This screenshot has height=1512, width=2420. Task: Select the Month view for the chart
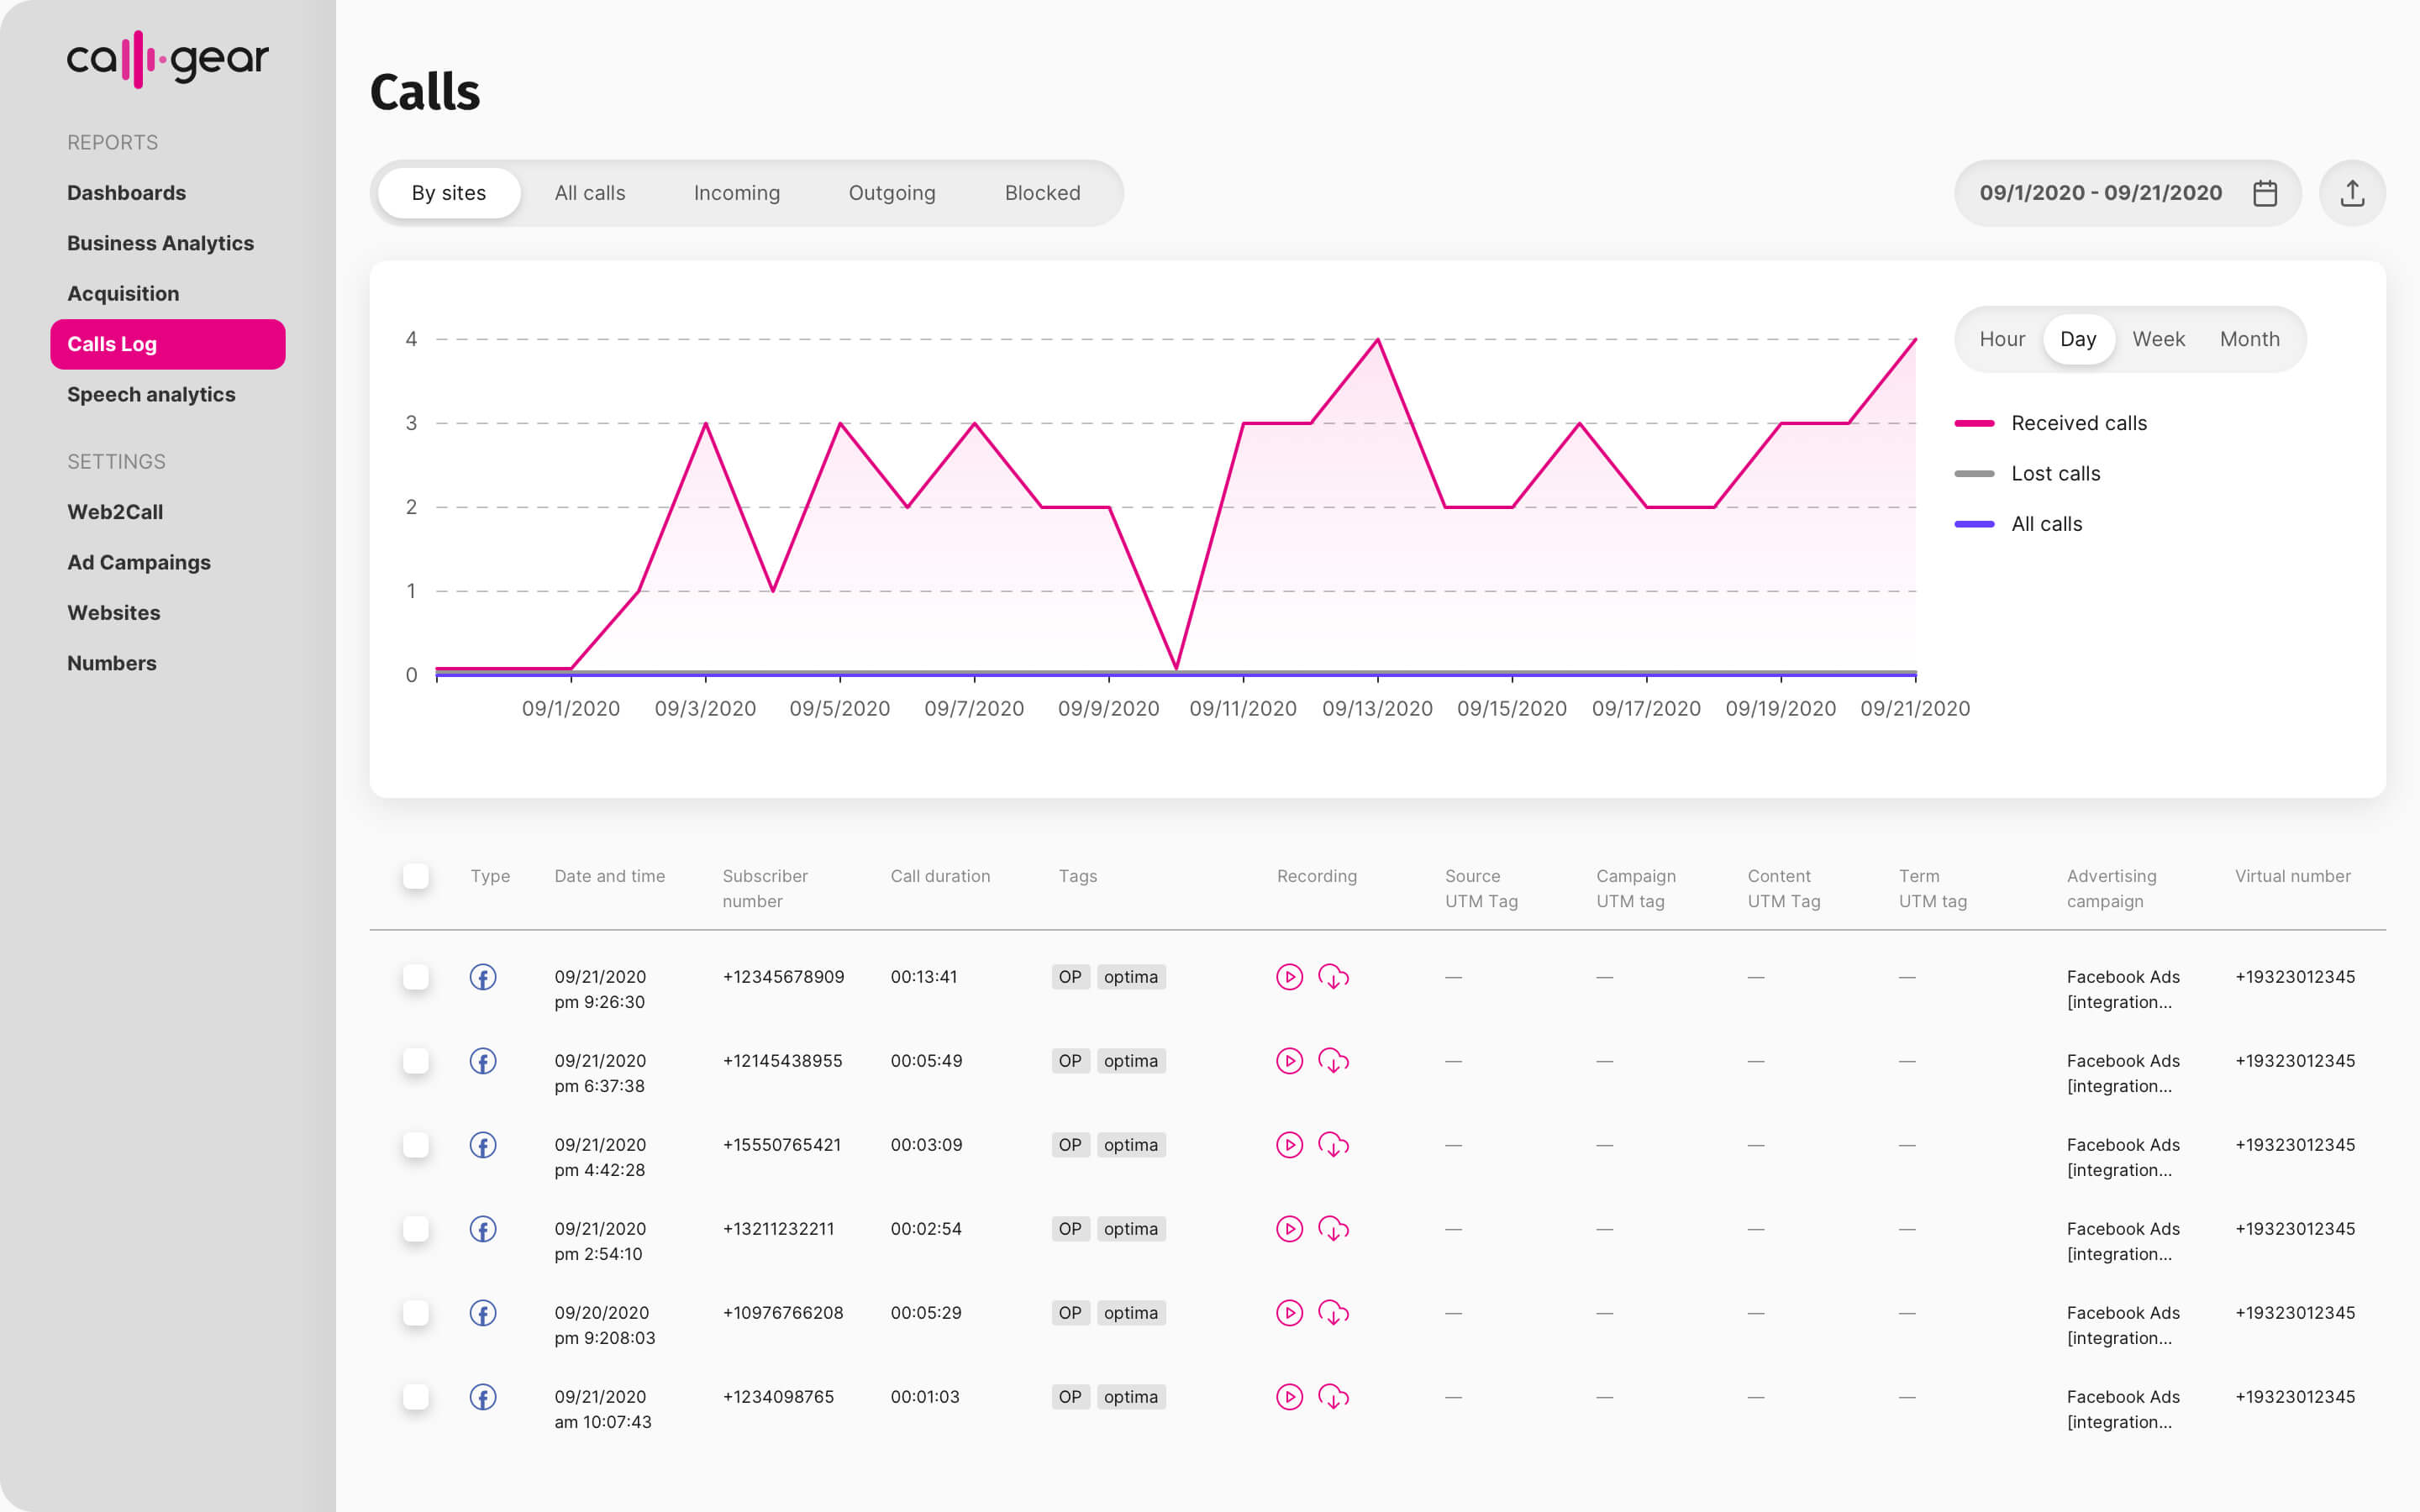click(2249, 339)
